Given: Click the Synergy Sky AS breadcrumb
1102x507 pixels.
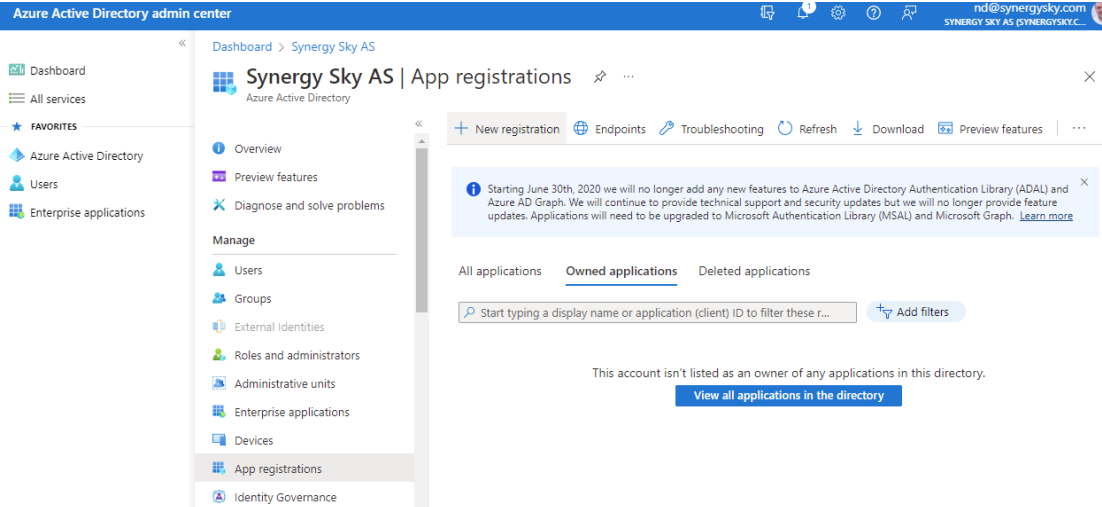Looking at the screenshot, I should click(333, 46).
